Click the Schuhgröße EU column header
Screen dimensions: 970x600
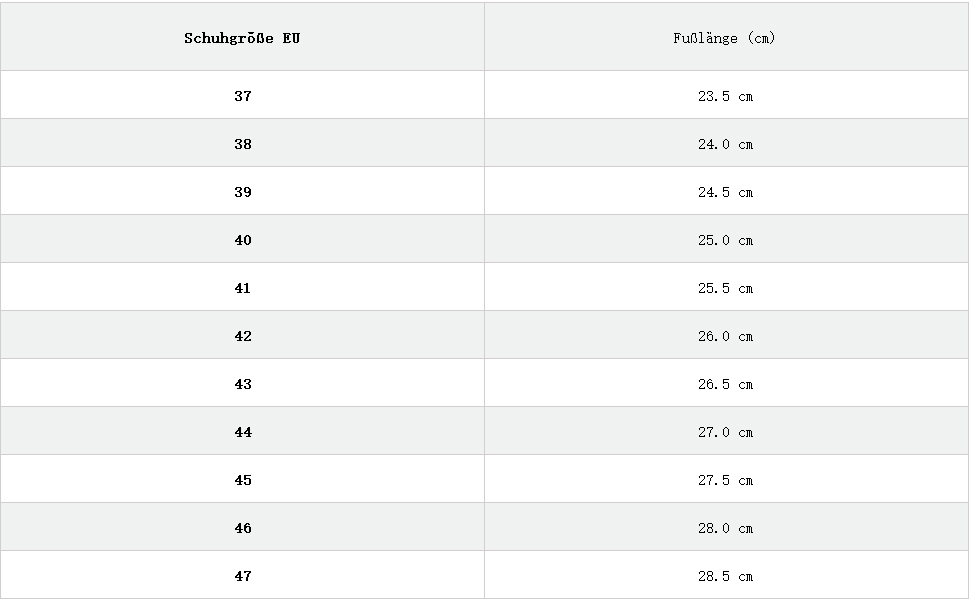pos(243,38)
